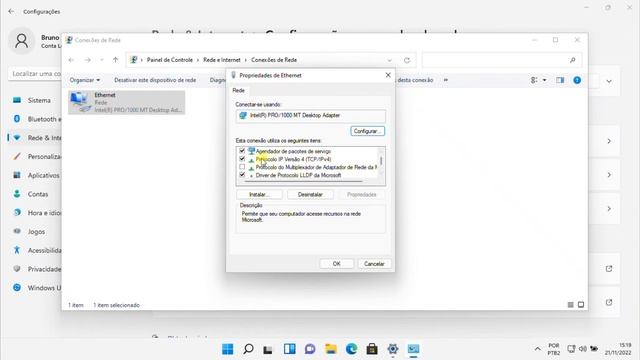640x360 pixels.
Task: Click the Configurar button
Action: click(367, 131)
